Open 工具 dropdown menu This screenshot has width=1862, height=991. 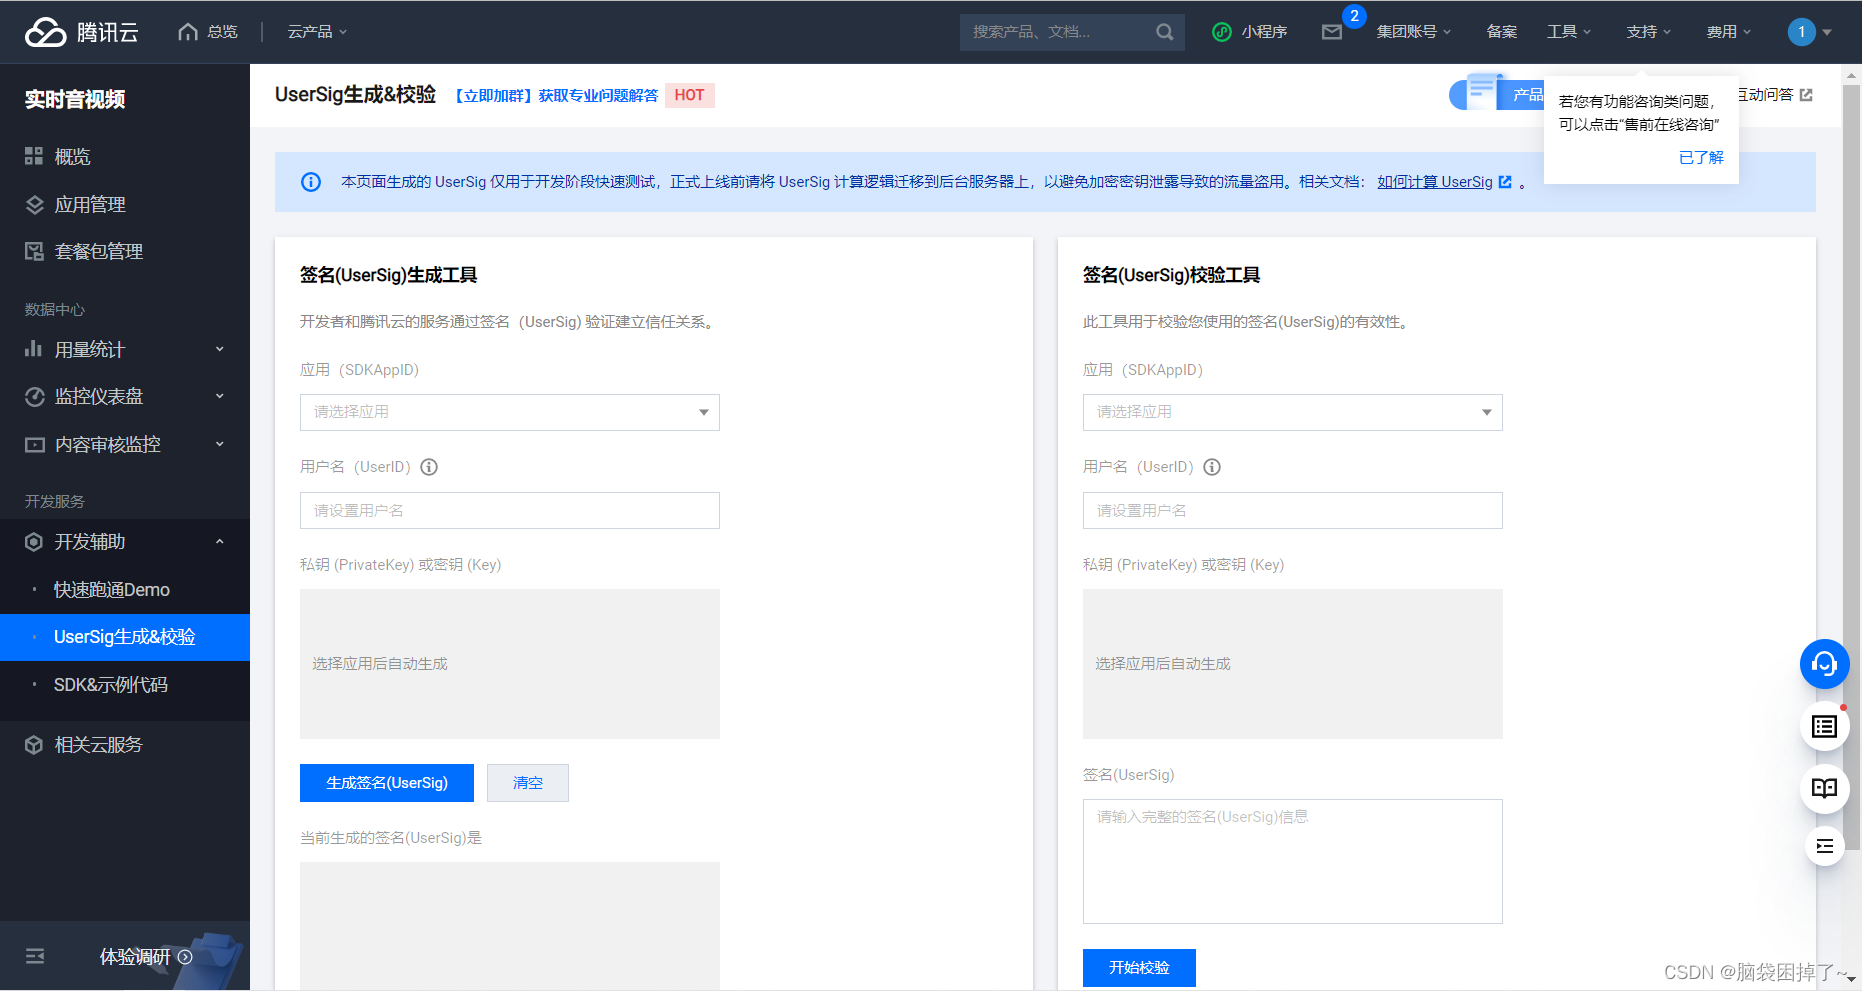pyautogui.click(x=1568, y=32)
